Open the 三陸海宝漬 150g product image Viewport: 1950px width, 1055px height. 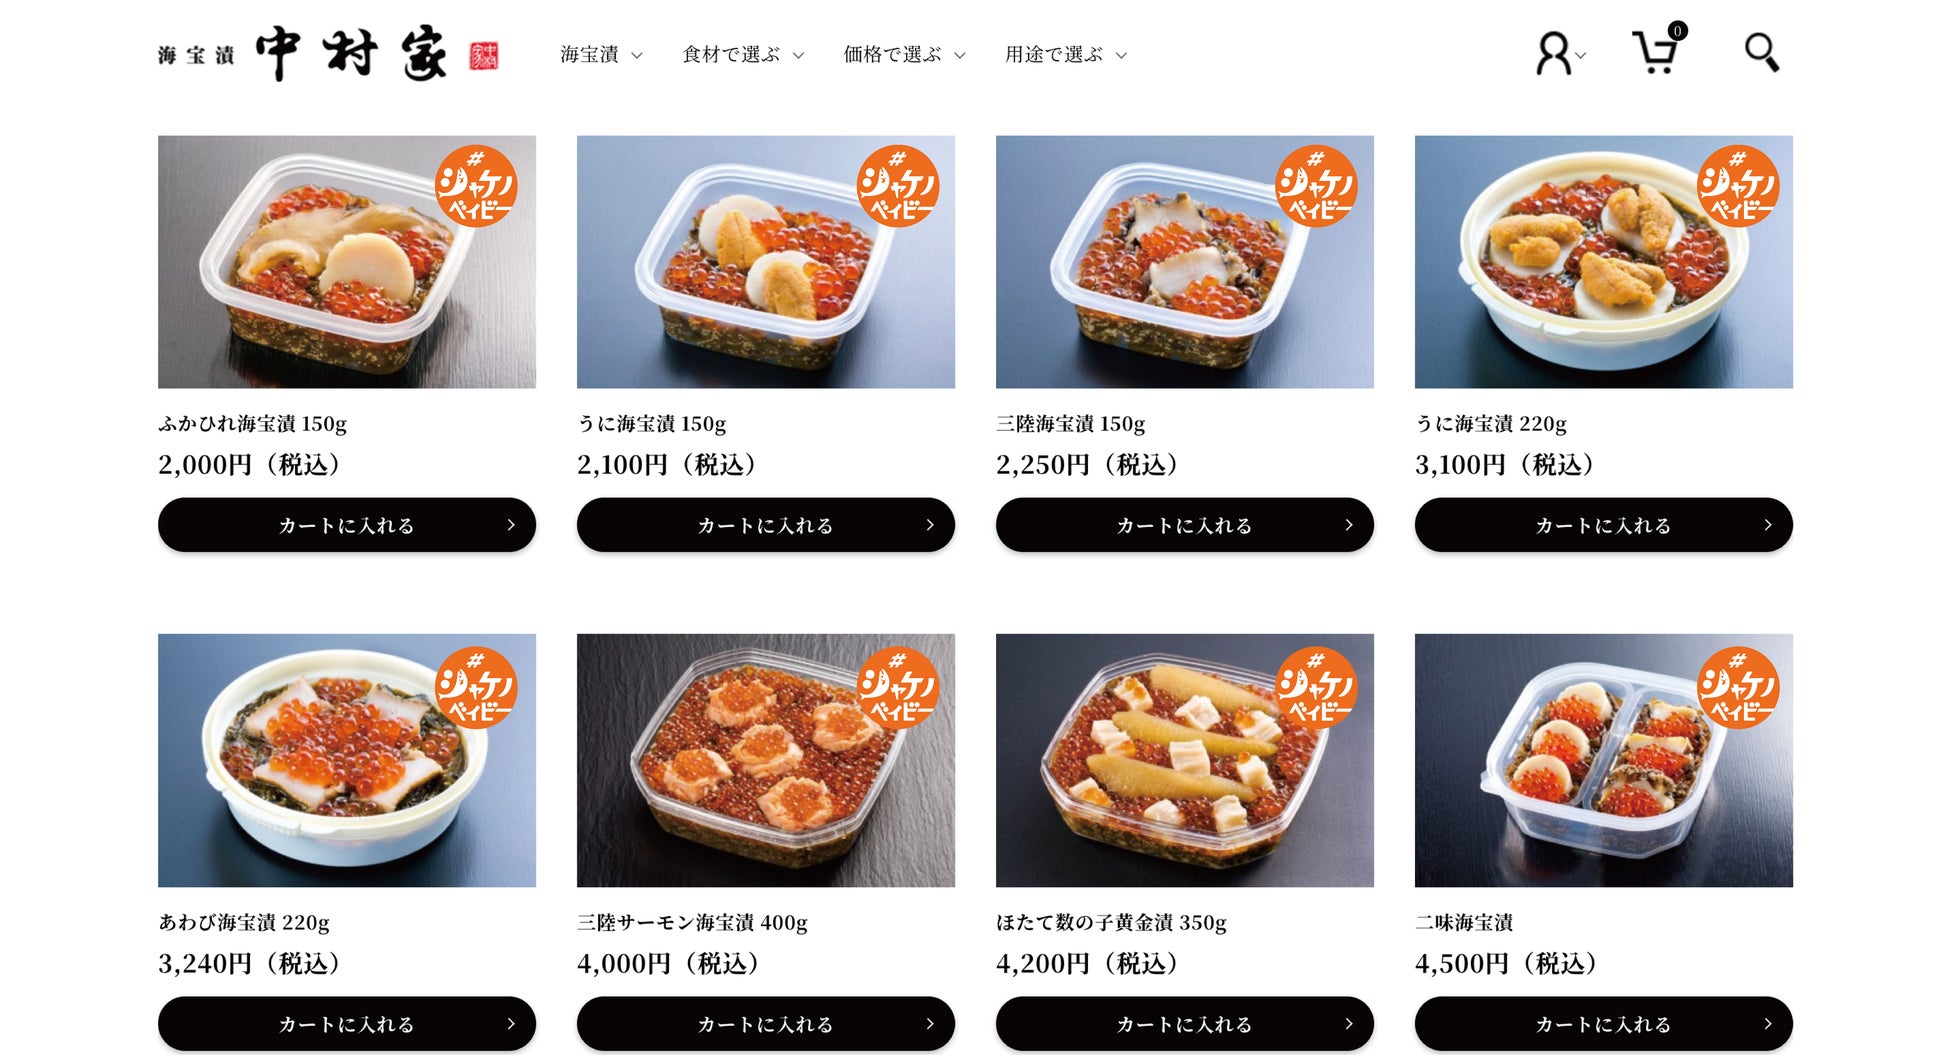[x=1185, y=262]
